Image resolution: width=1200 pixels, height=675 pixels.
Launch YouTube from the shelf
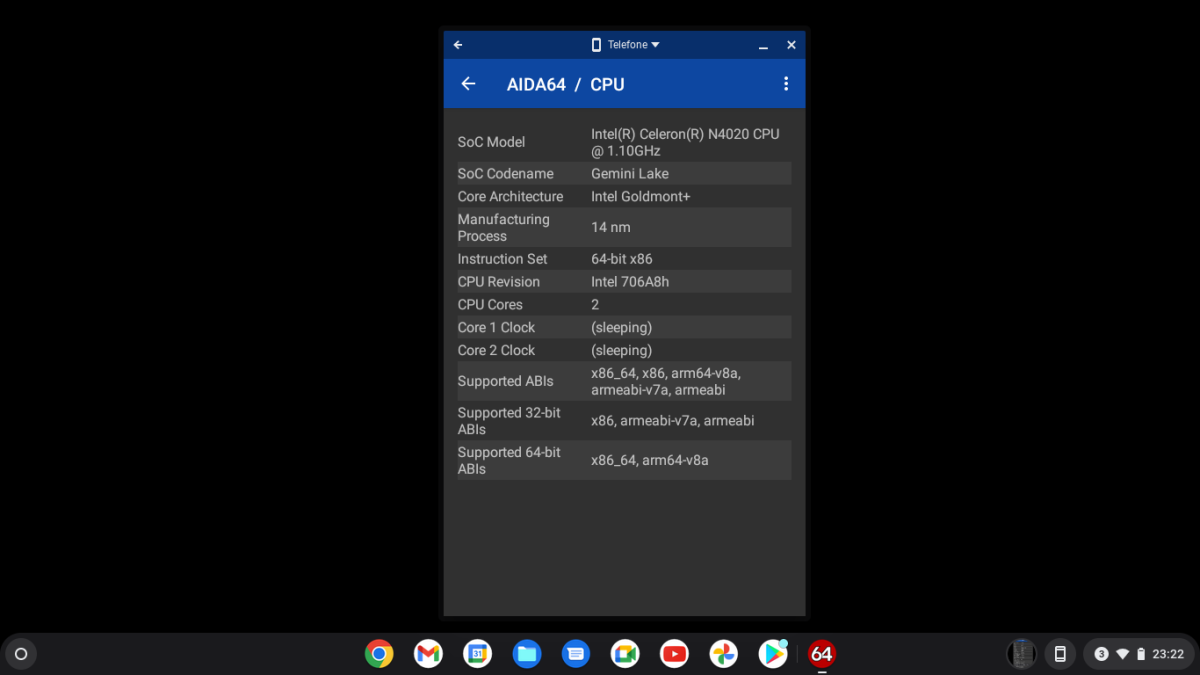(674, 654)
